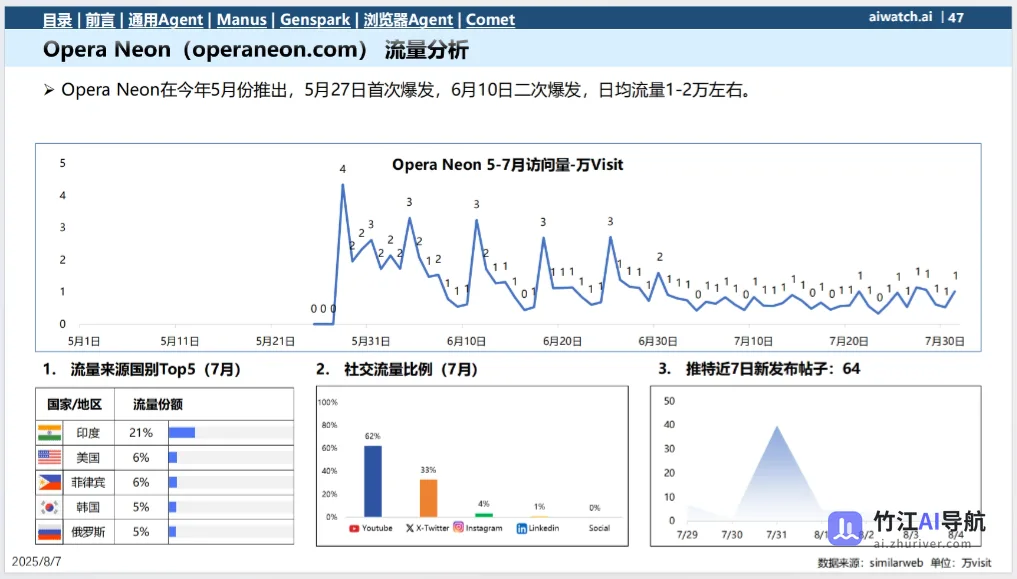The image size is (1017, 579).
Task: Select the slide title Opera Neon 流量分析
Action: [x=256, y=49]
